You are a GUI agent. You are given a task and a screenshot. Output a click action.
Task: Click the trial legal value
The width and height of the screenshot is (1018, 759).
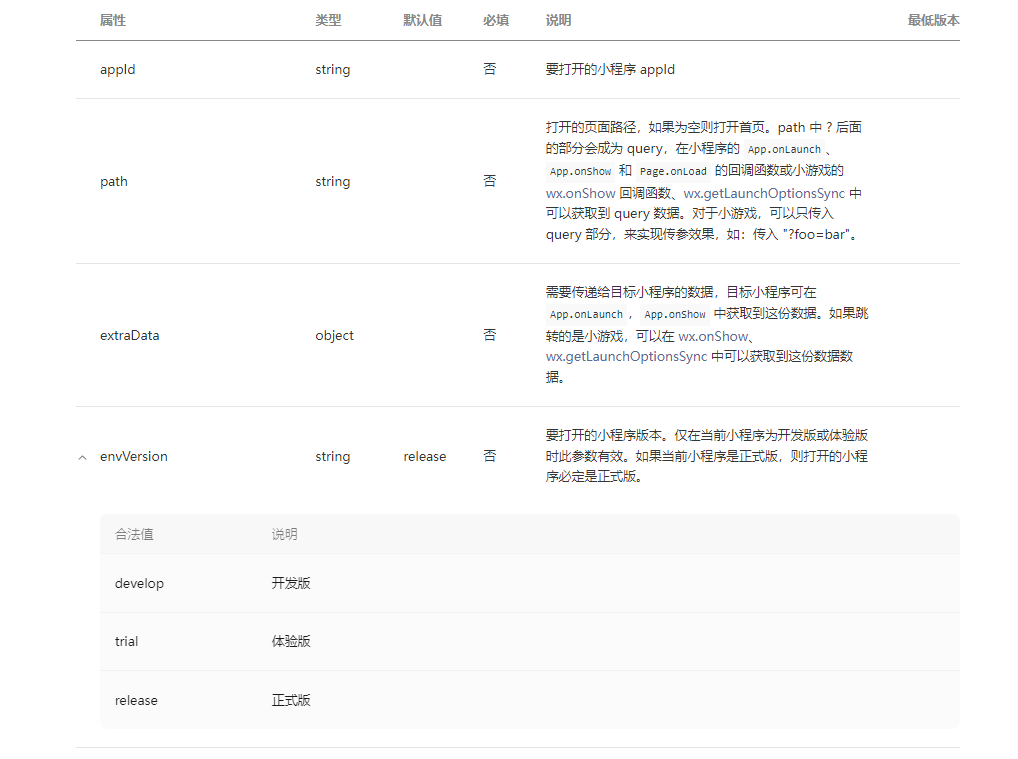click(x=127, y=641)
